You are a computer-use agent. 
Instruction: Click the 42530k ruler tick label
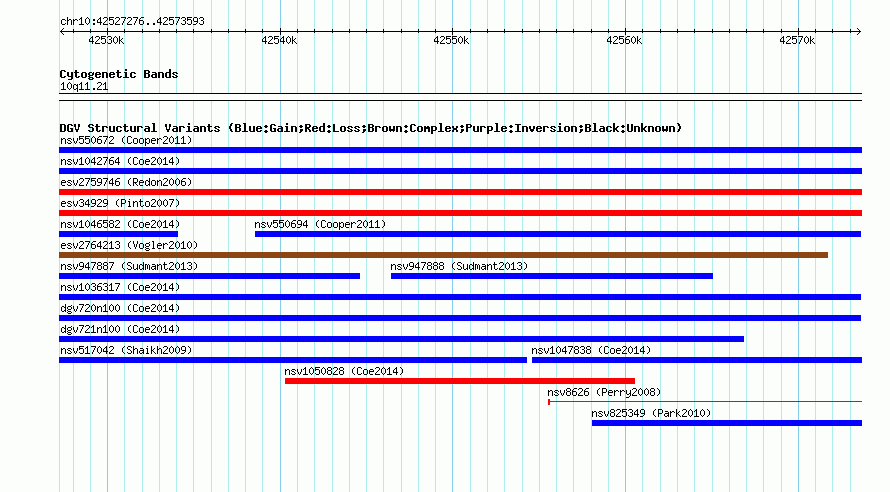coord(106,40)
